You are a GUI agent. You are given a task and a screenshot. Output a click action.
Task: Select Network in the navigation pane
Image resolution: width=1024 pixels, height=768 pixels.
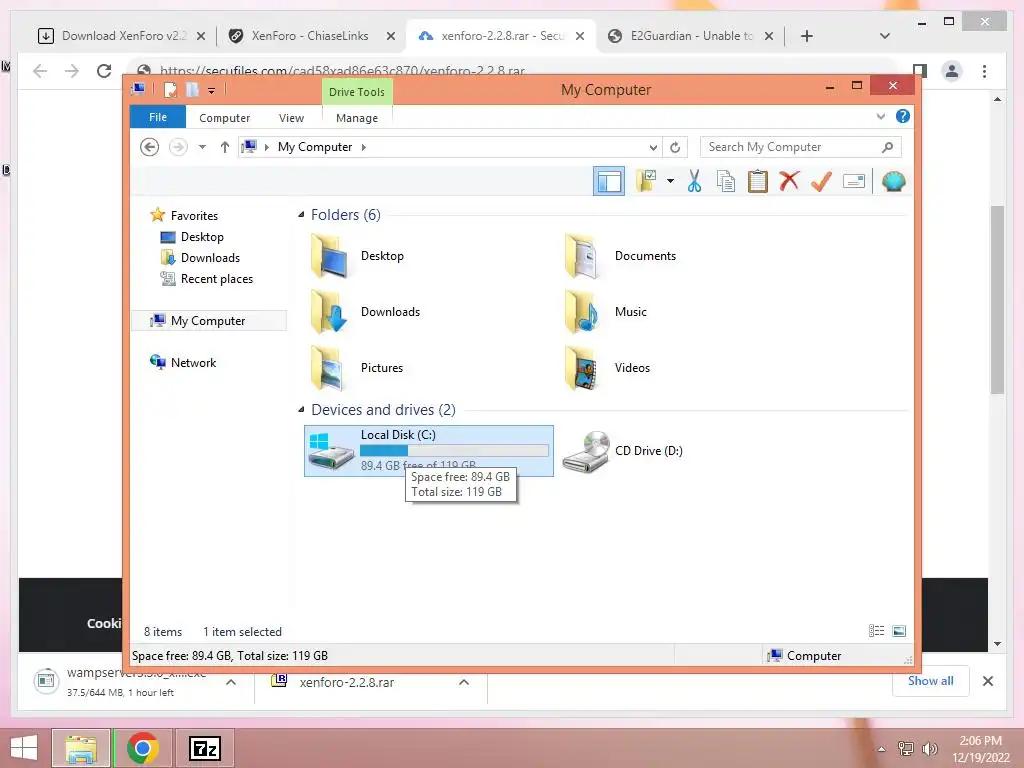click(x=193, y=362)
